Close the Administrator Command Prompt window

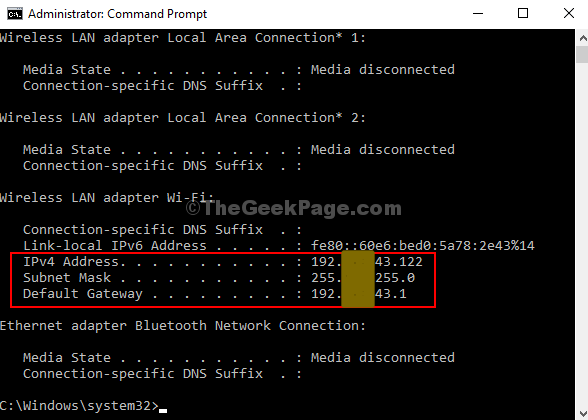click(x=568, y=14)
